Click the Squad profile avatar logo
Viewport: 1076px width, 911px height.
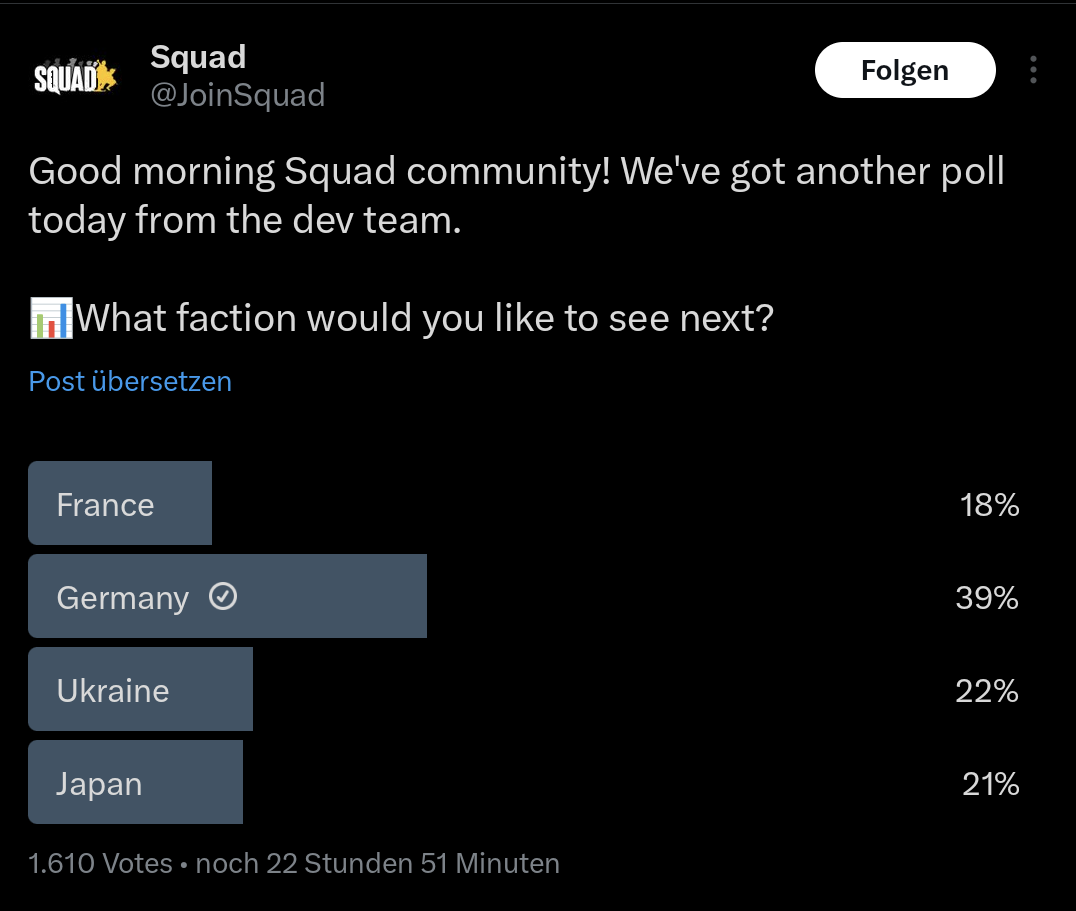pyautogui.click(x=75, y=76)
